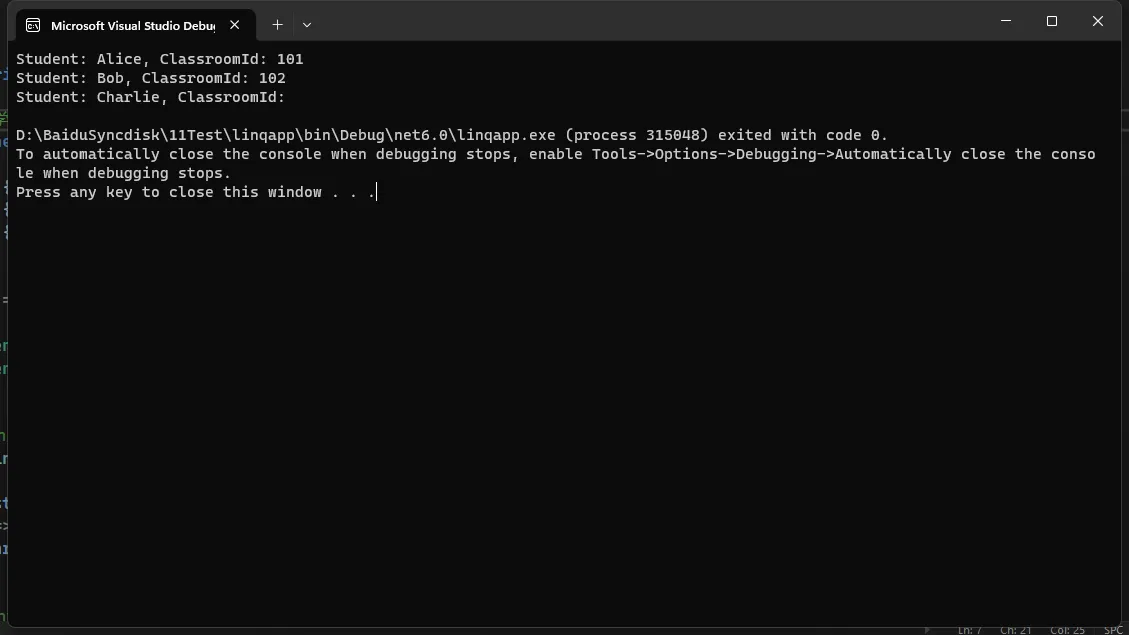Click the Charlie ClassroomId output line
Screen dimensions: 1129x635
point(150,97)
